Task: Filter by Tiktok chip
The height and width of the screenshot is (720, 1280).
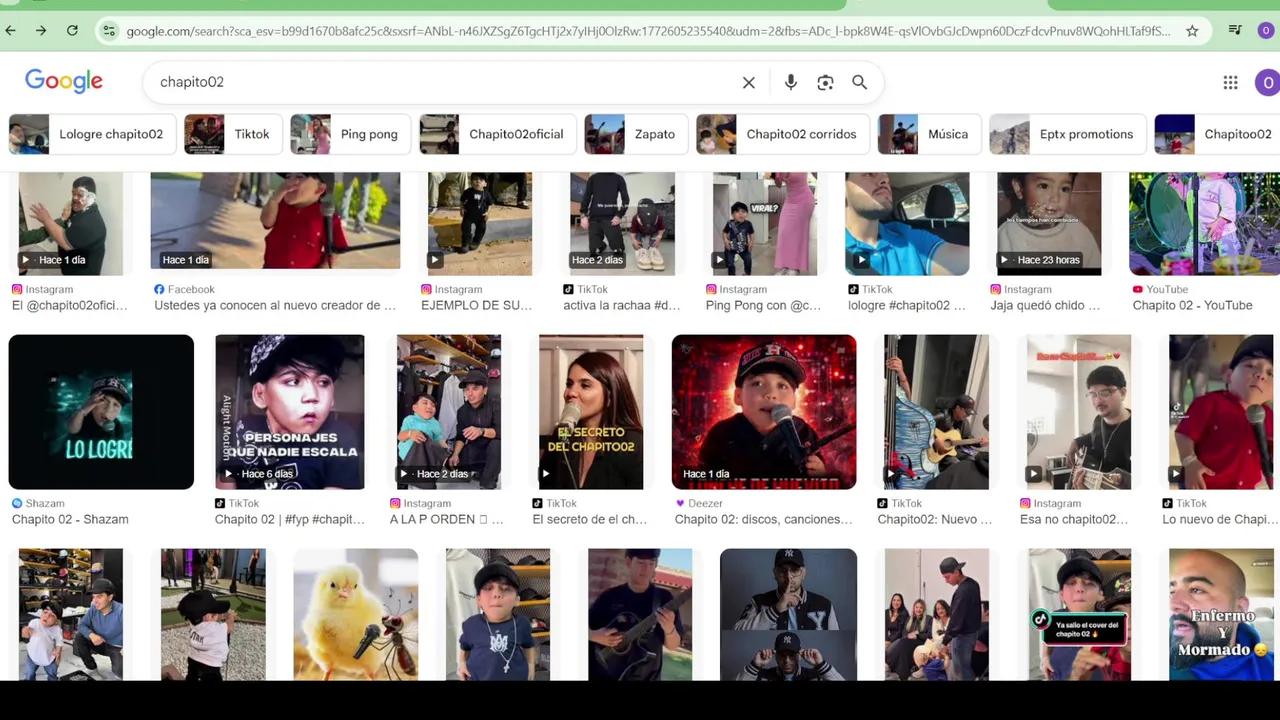Action: (232, 134)
